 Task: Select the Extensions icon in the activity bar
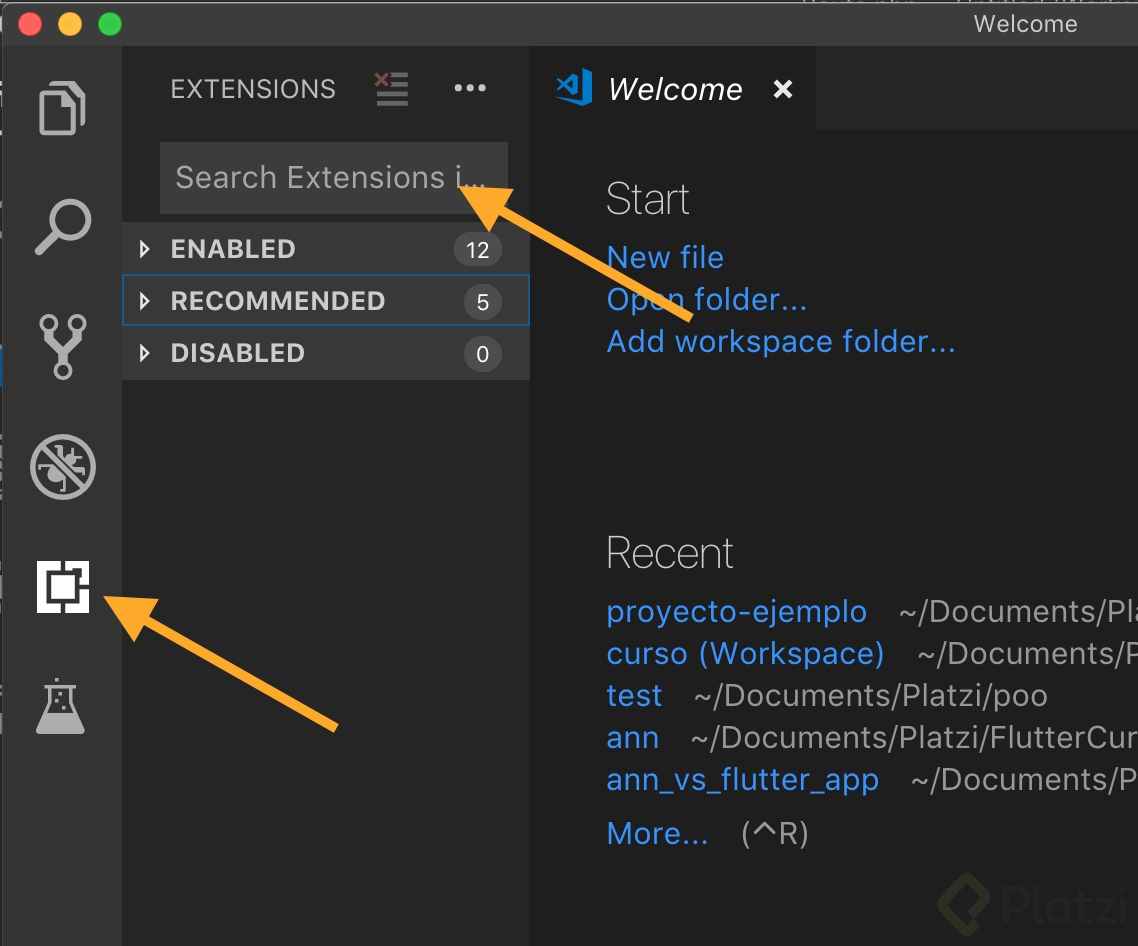(62, 588)
